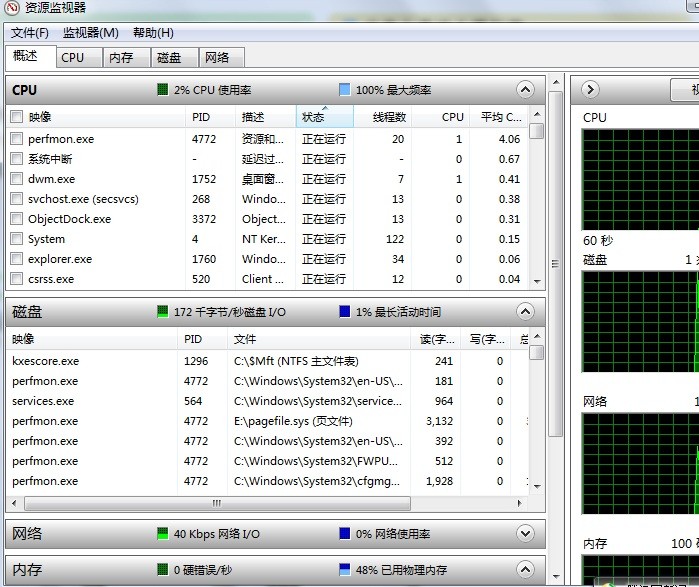The width and height of the screenshot is (699, 587).
Task: Click the blue network utilization indicator square
Action: 345,534
